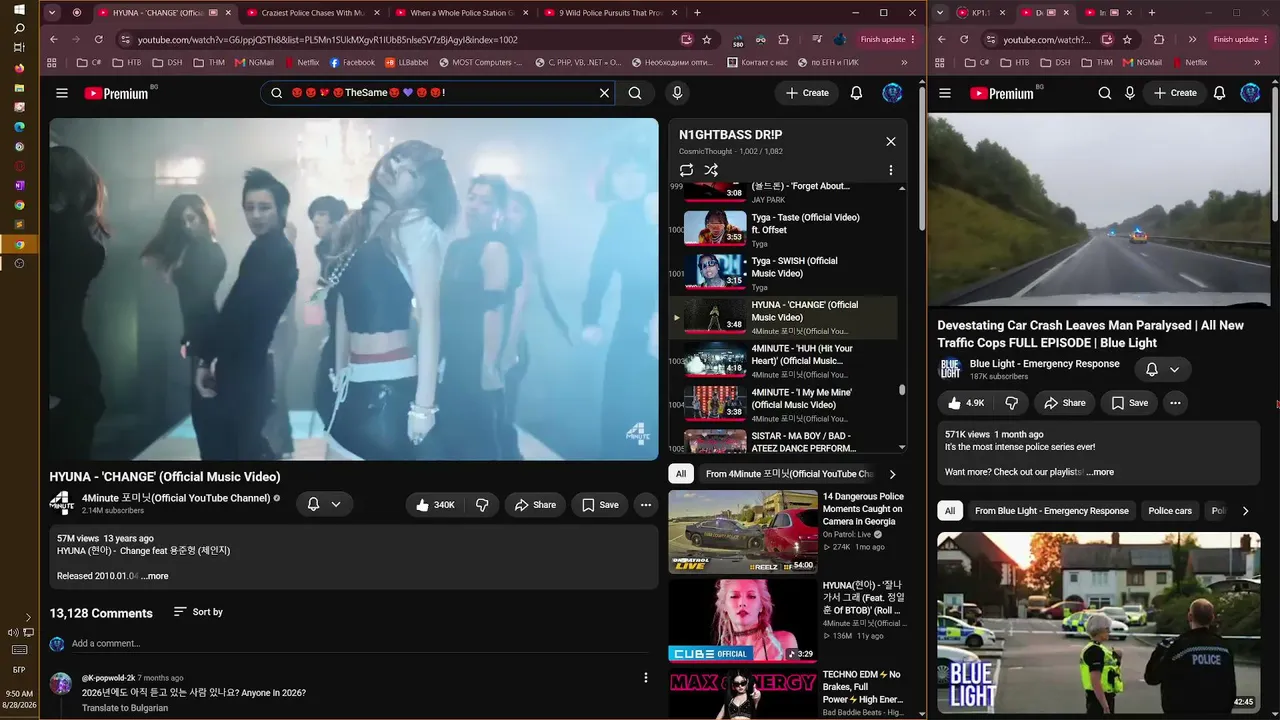Viewport: 1280px width, 720px height.
Task: Share the HYUNA 'CHANGE' video
Action: (535, 505)
